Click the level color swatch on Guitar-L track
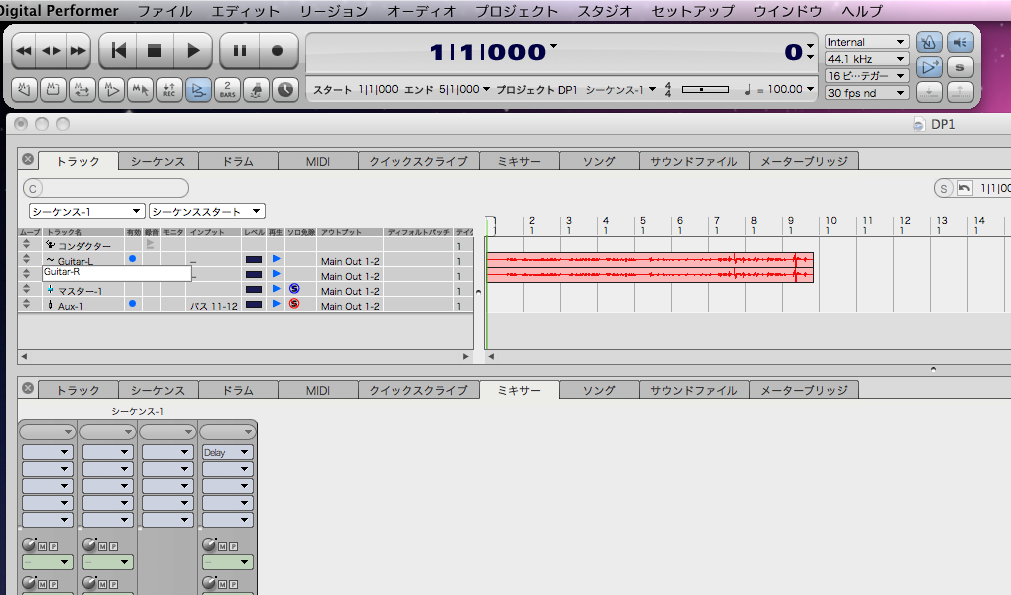This screenshot has width=1011, height=595. 254,259
